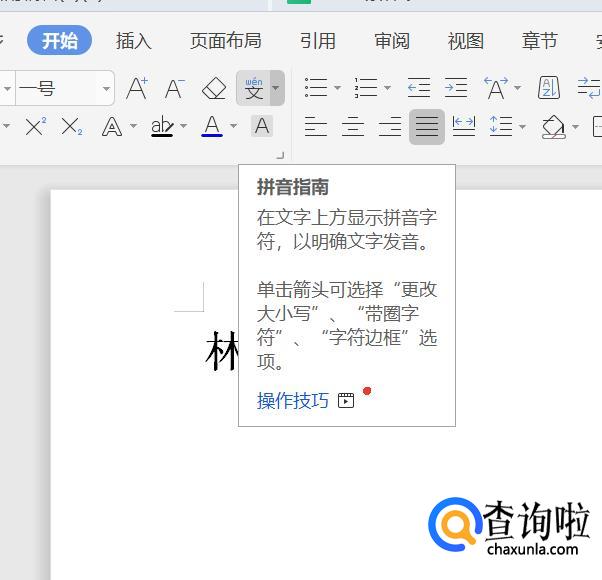Apply the blue font color A
The width and height of the screenshot is (602, 580).
(x=212, y=126)
